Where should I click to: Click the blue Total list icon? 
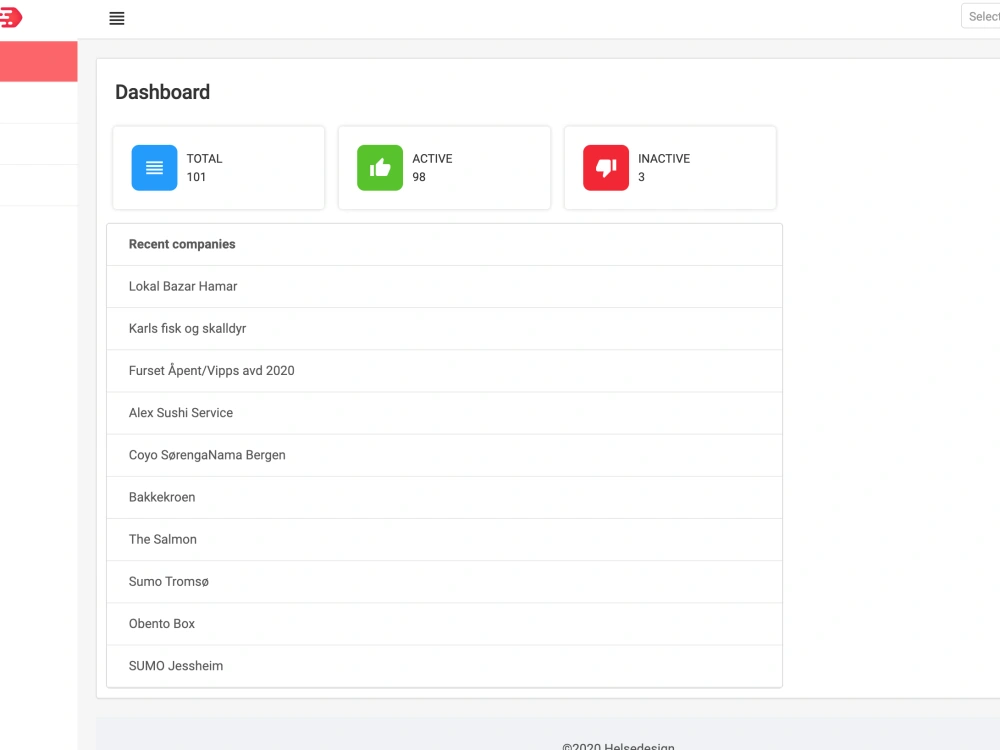tap(154, 168)
